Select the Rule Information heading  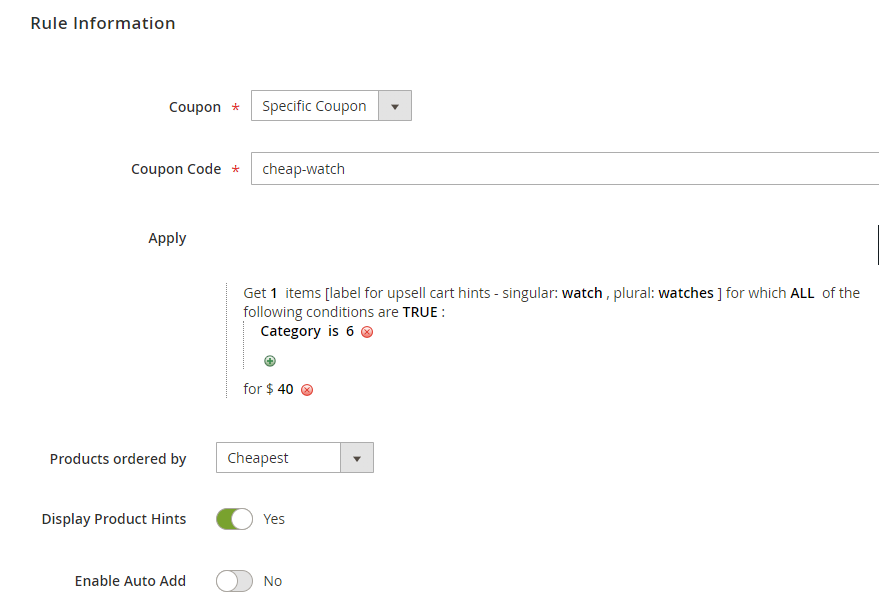pos(103,23)
